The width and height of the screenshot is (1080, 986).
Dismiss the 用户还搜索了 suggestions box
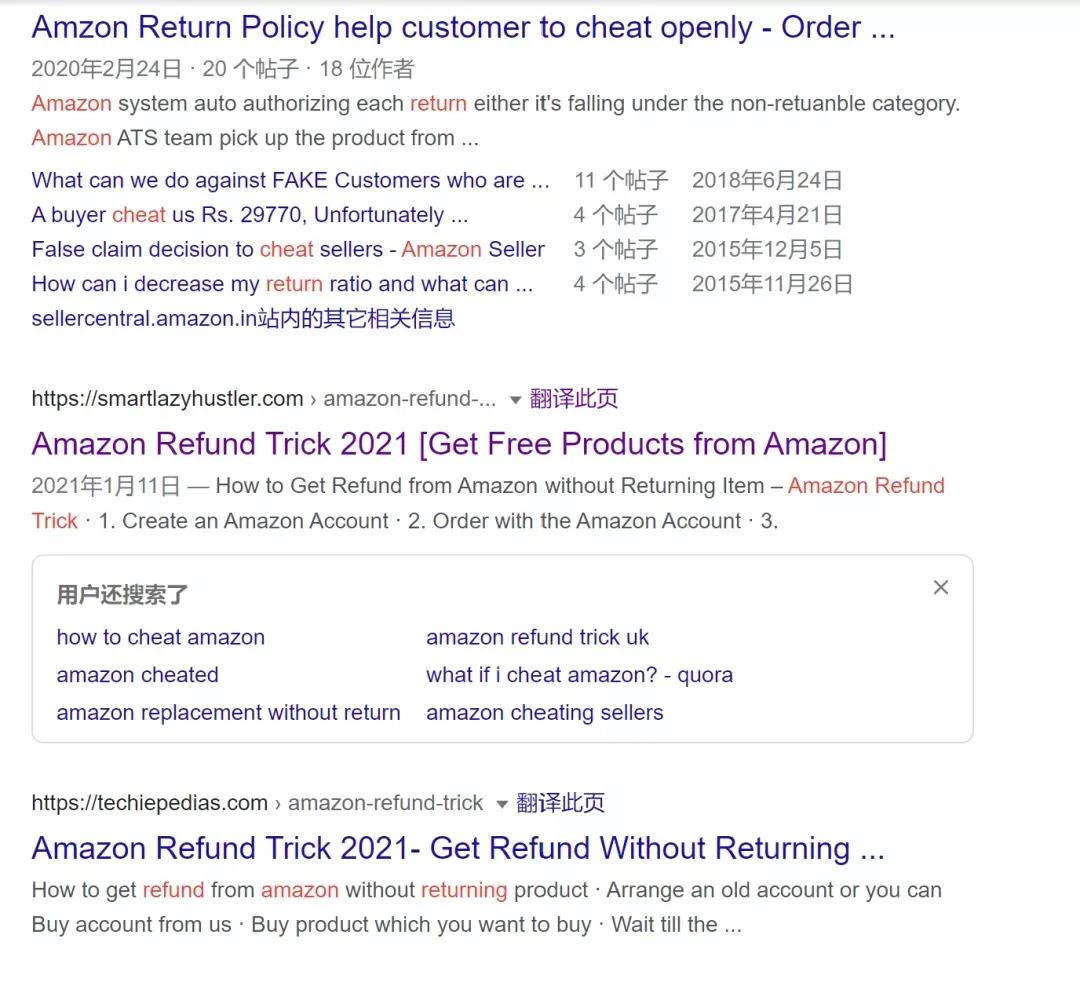point(940,587)
